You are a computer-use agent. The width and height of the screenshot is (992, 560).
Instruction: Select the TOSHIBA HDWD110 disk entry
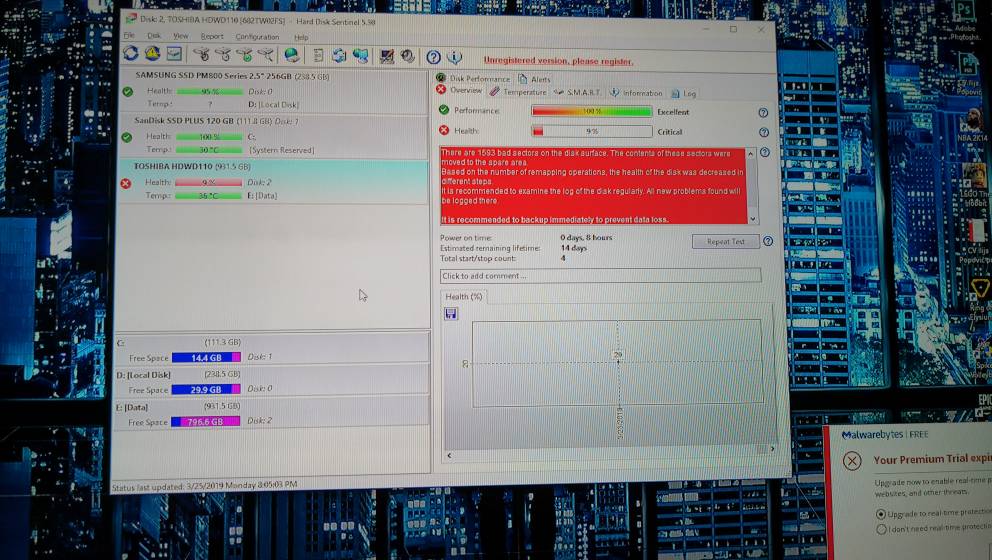[x=273, y=182]
